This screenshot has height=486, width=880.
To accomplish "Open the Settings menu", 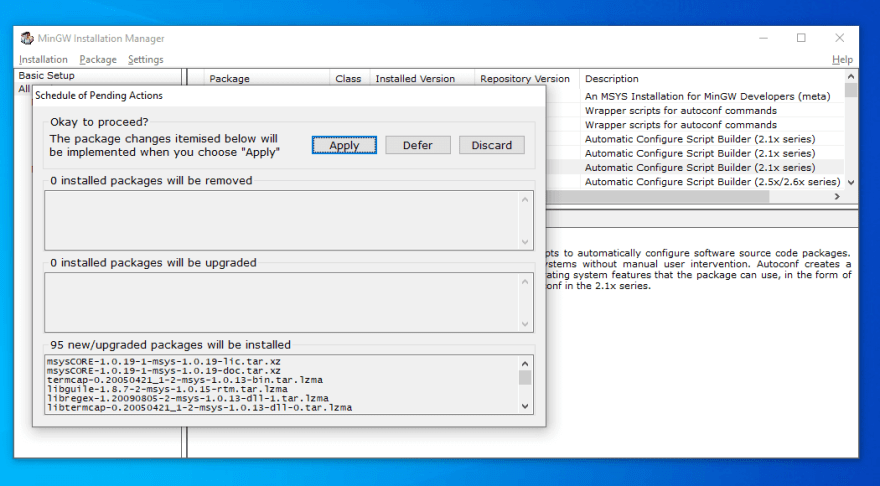I will (145, 59).
